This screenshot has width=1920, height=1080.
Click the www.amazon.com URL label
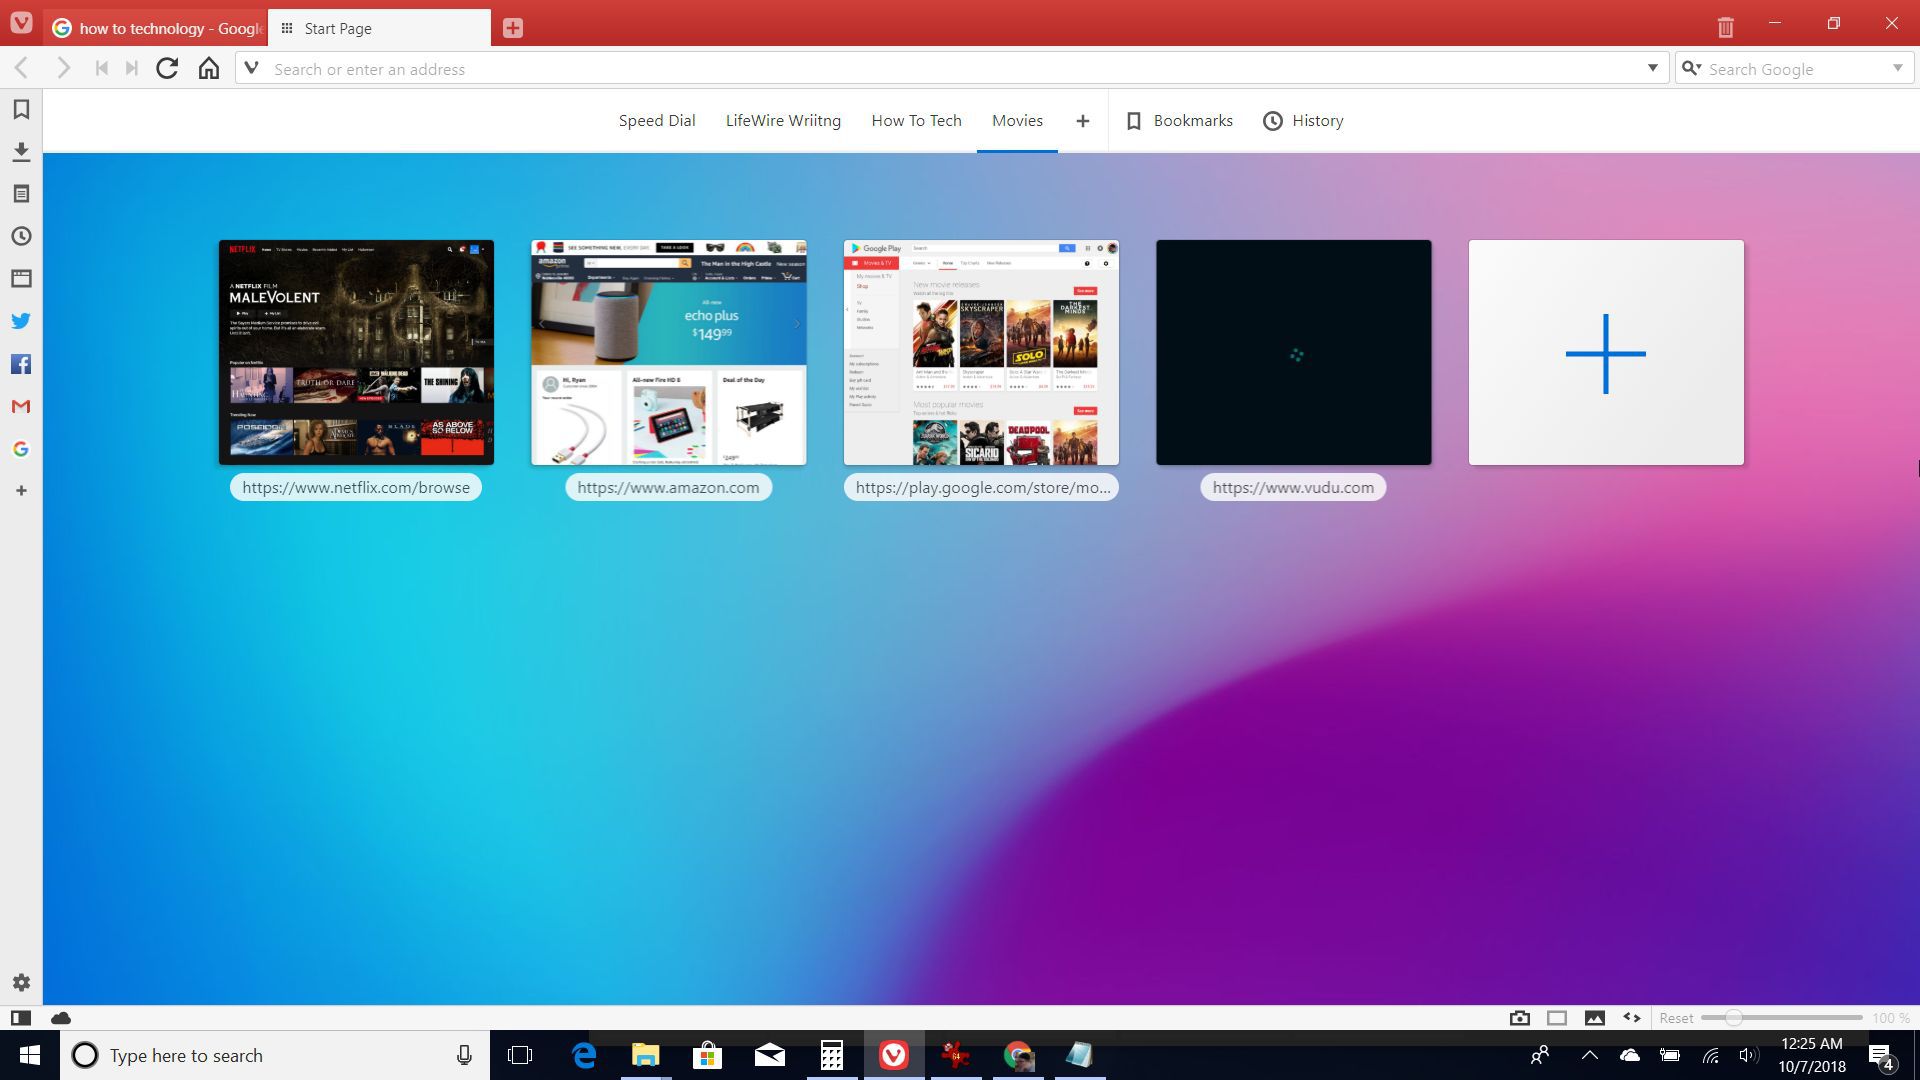tap(668, 487)
